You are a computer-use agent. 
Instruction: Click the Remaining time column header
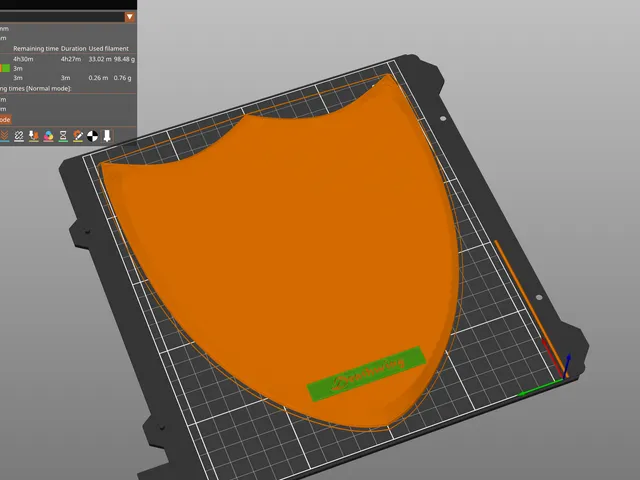click(36, 49)
